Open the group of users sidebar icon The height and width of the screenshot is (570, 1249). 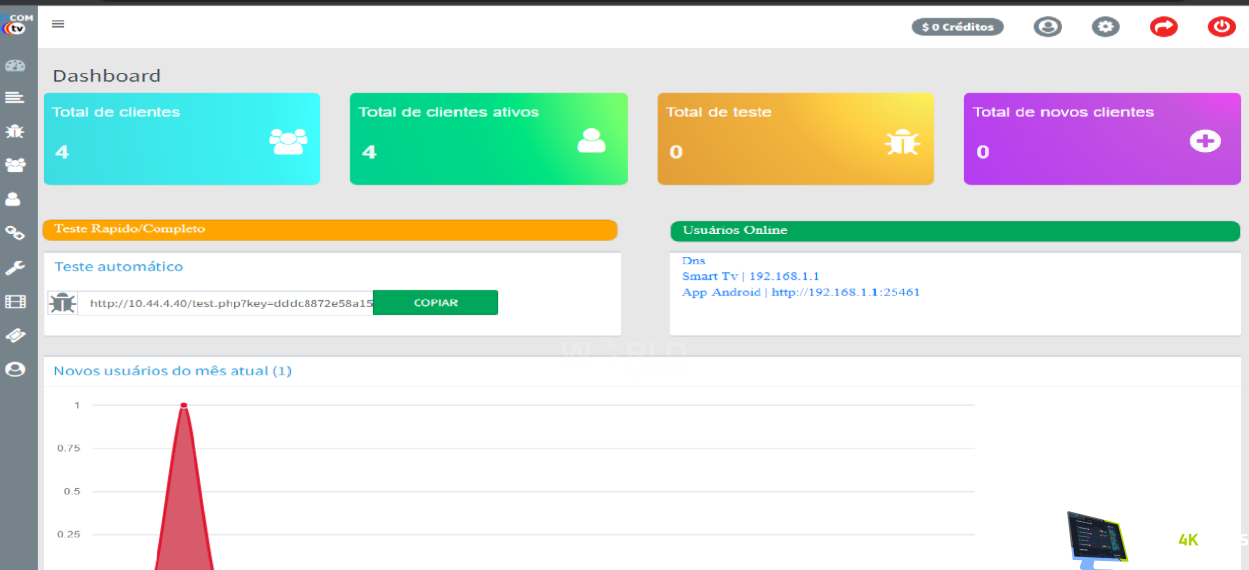click(15, 165)
